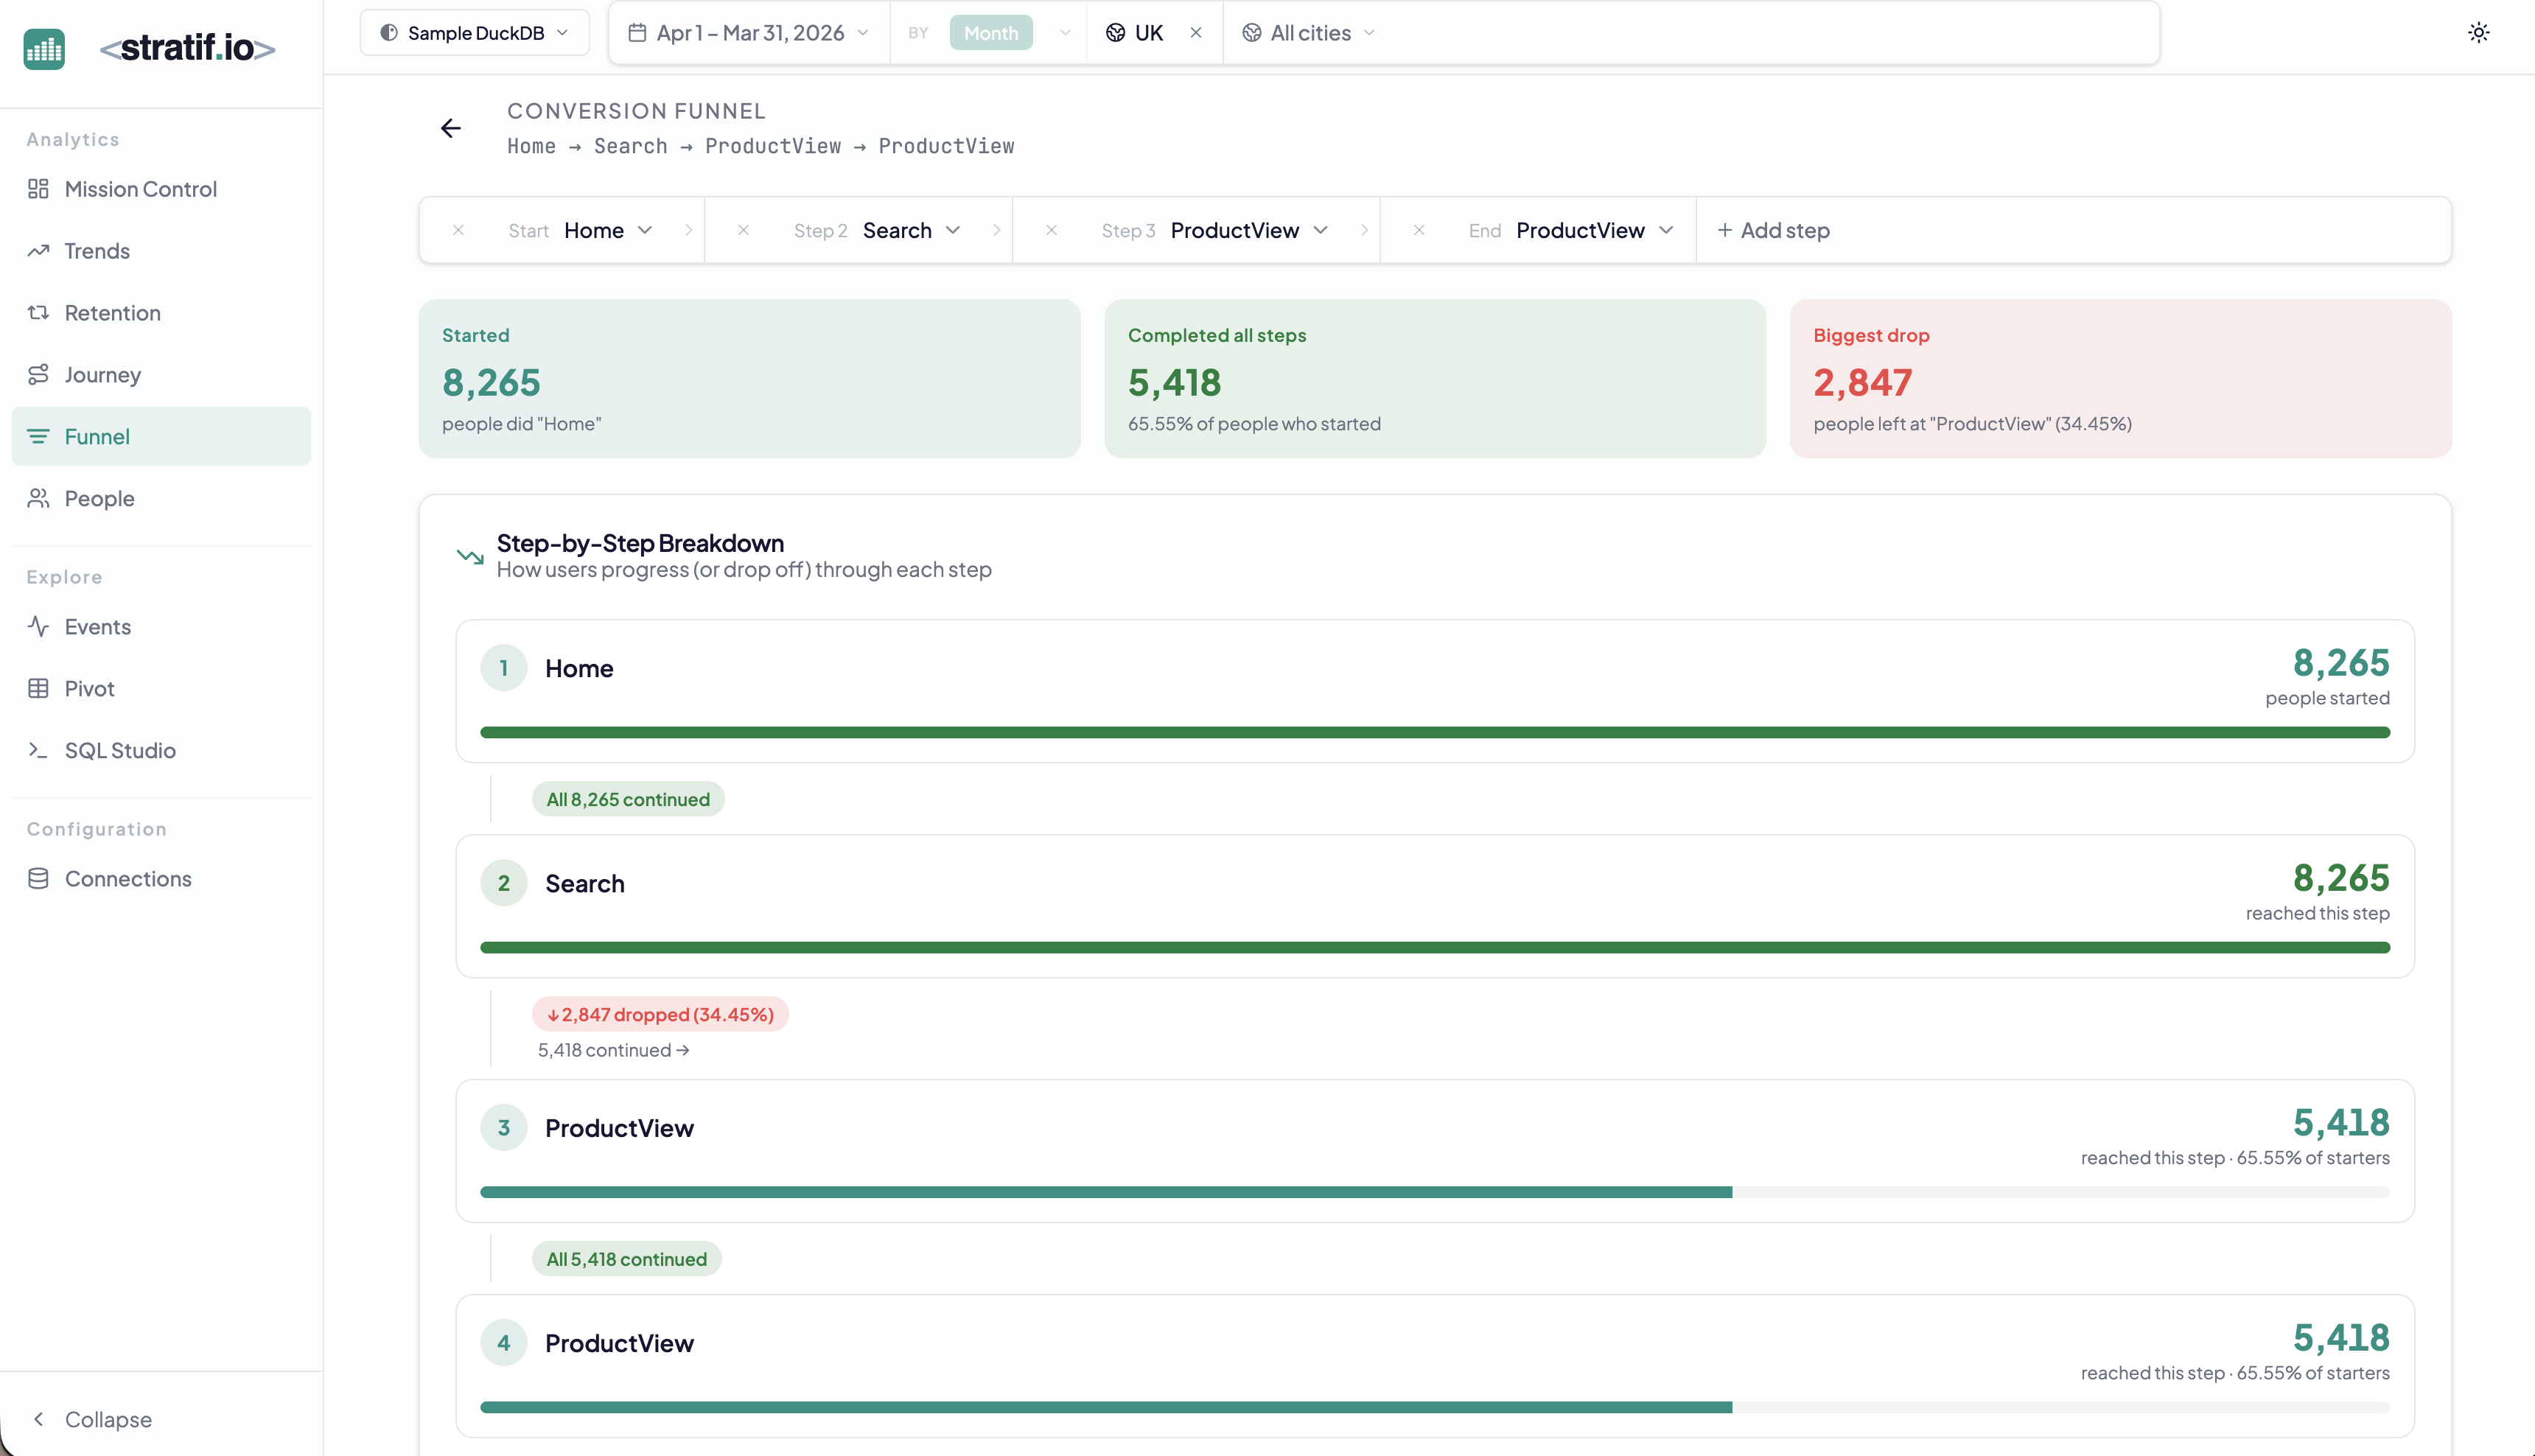Click the Home → Search breadcrumb path text
Screen dimensions: 2535x1456
click(x=760, y=146)
